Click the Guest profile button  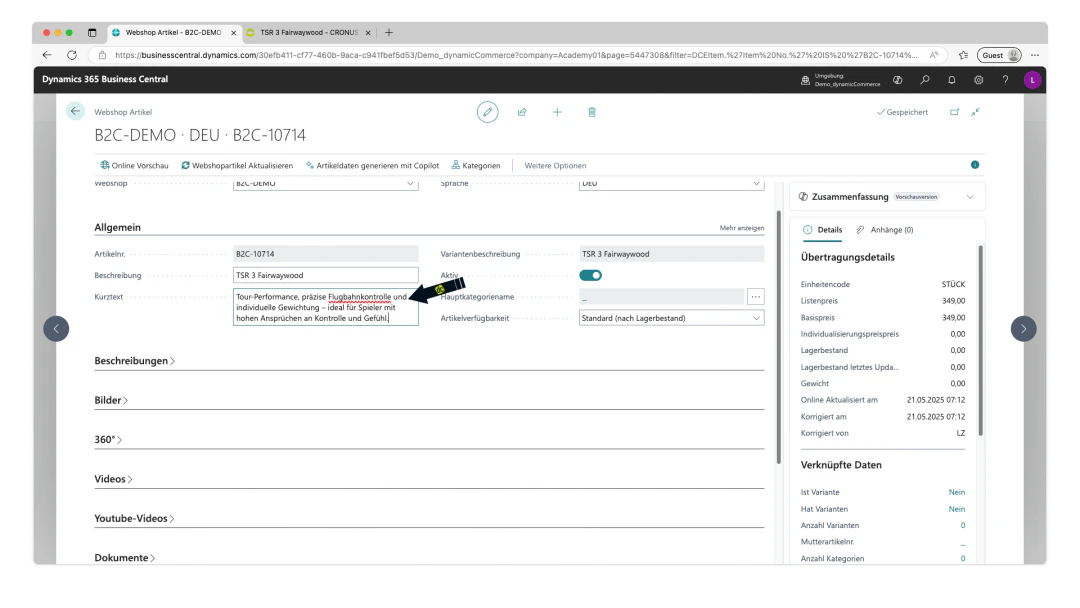pyautogui.click(x=999, y=55)
